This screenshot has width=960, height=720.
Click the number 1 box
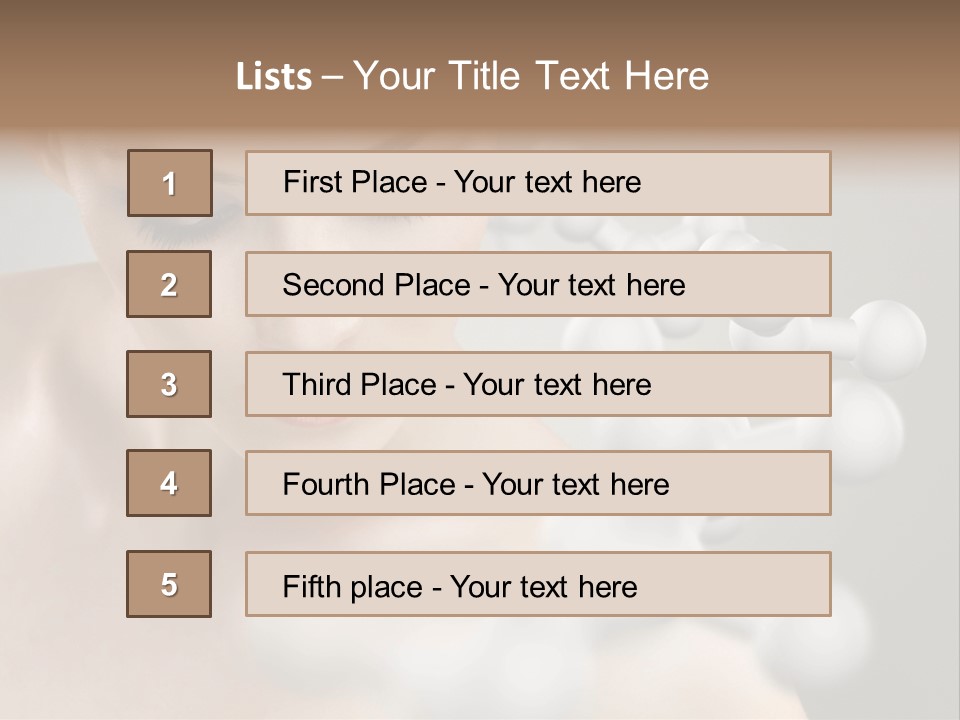[169, 183]
